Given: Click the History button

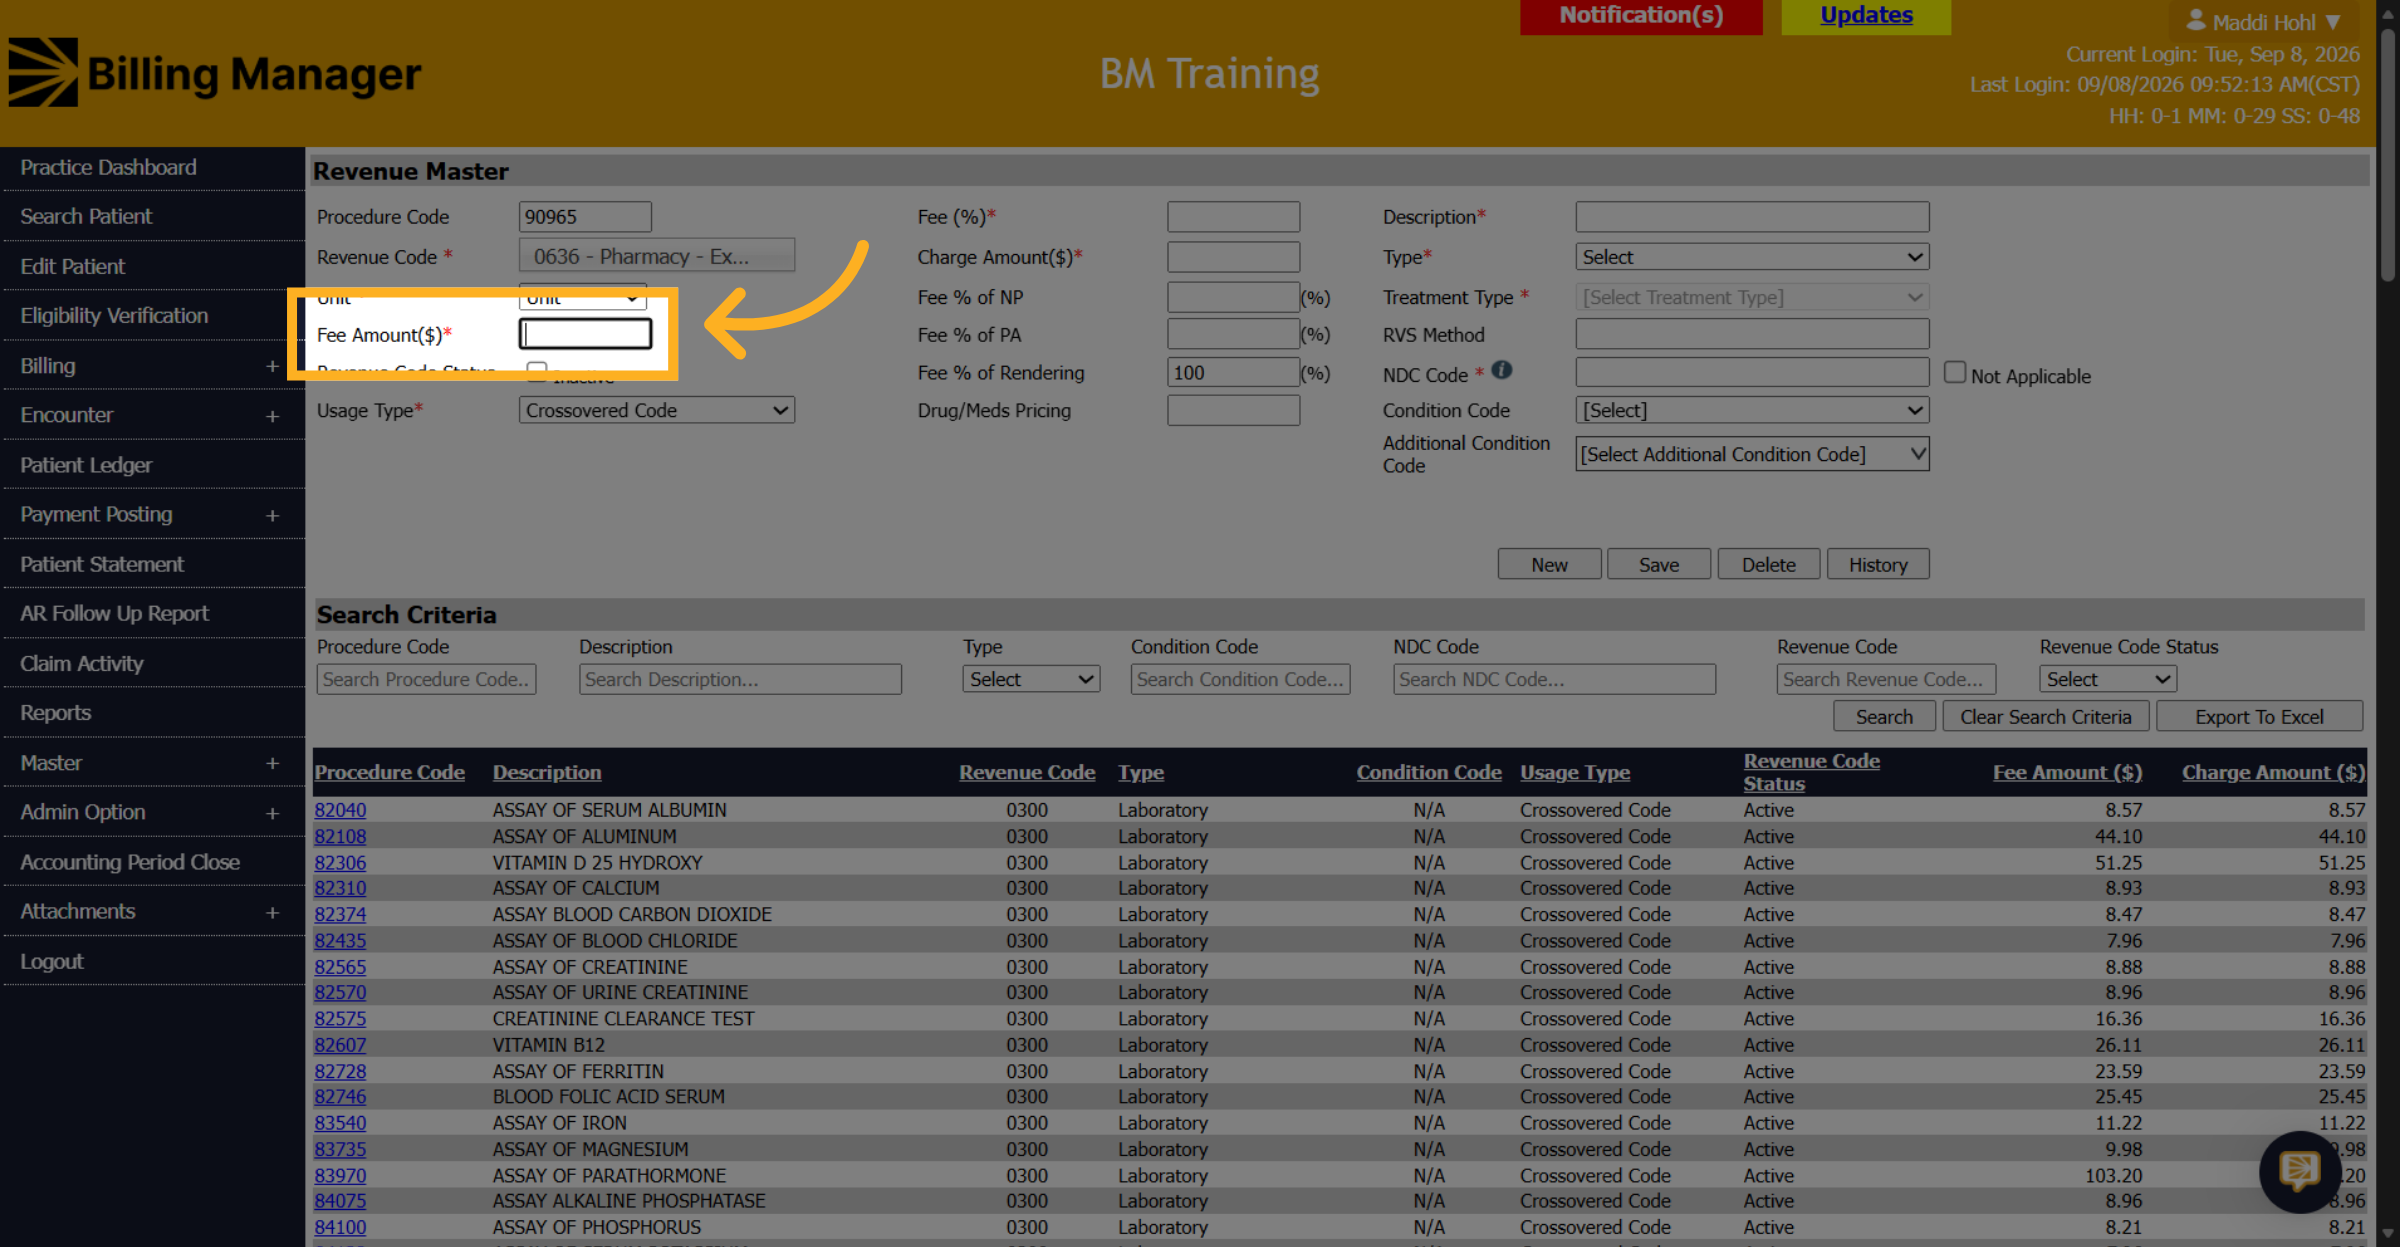Looking at the screenshot, I should pyautogui.click(x=1878, y=565).
